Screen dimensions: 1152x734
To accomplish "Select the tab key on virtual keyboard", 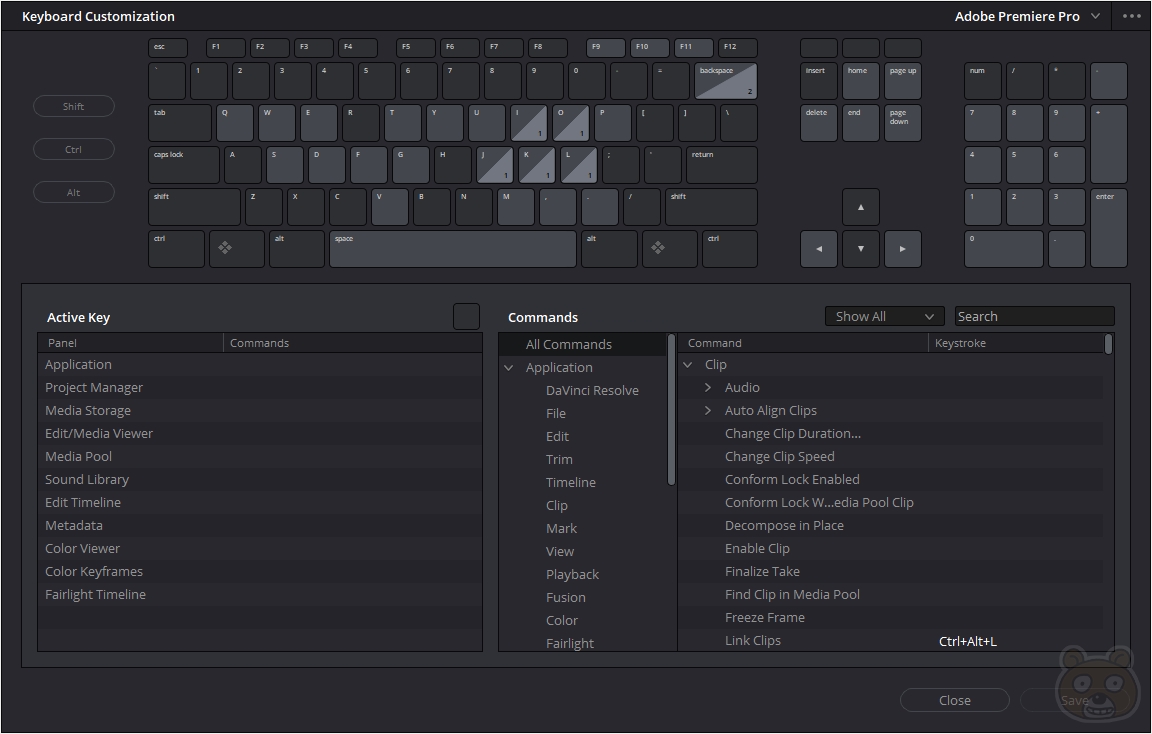I will pos(180,123).
